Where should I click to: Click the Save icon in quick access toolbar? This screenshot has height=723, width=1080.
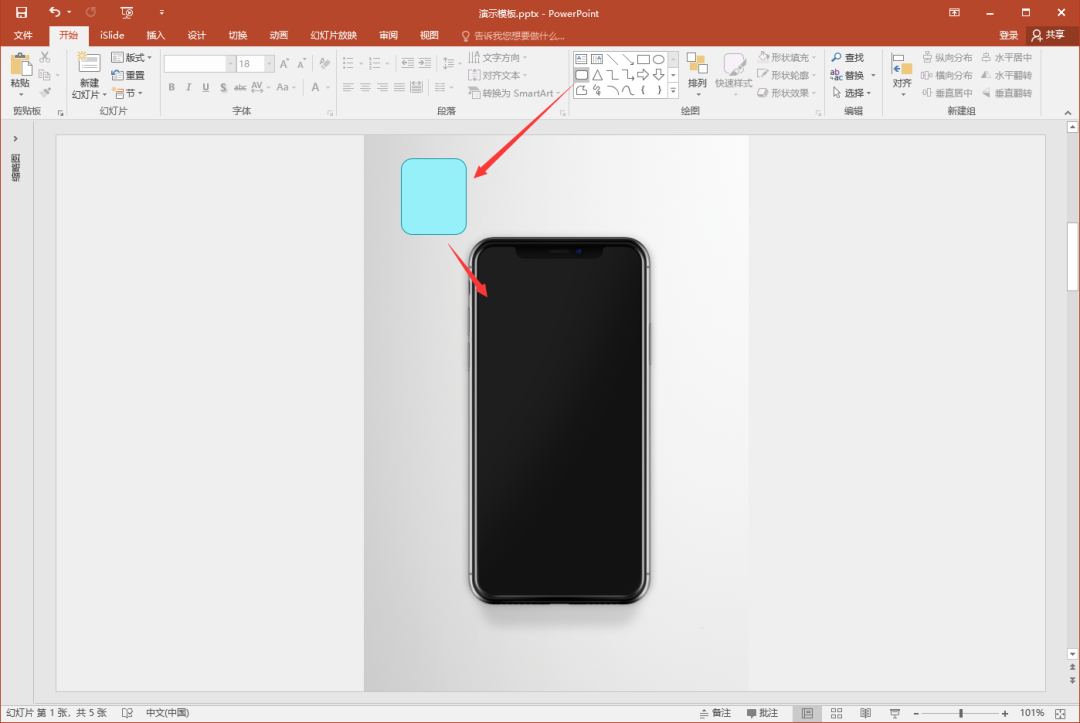click(21, 12)
